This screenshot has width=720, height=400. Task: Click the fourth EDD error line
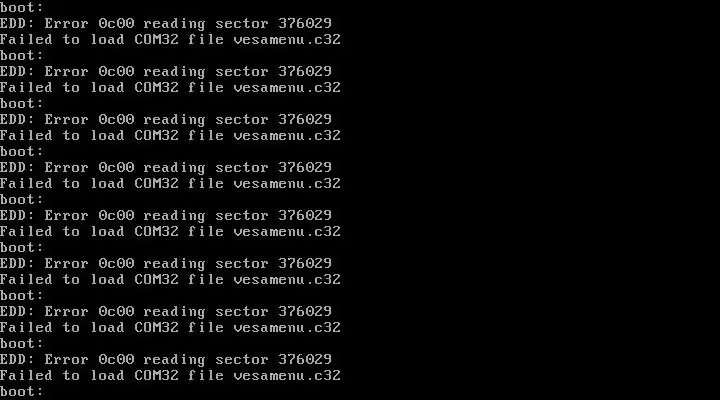[166, 168]
